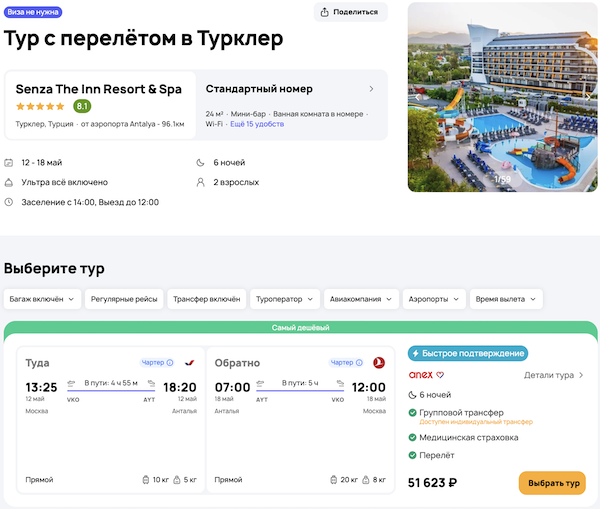The height and width of the screenshot is (509, 600).
Task: Click the info icon on the outbound Чартер badge
Action: point(170,362)
